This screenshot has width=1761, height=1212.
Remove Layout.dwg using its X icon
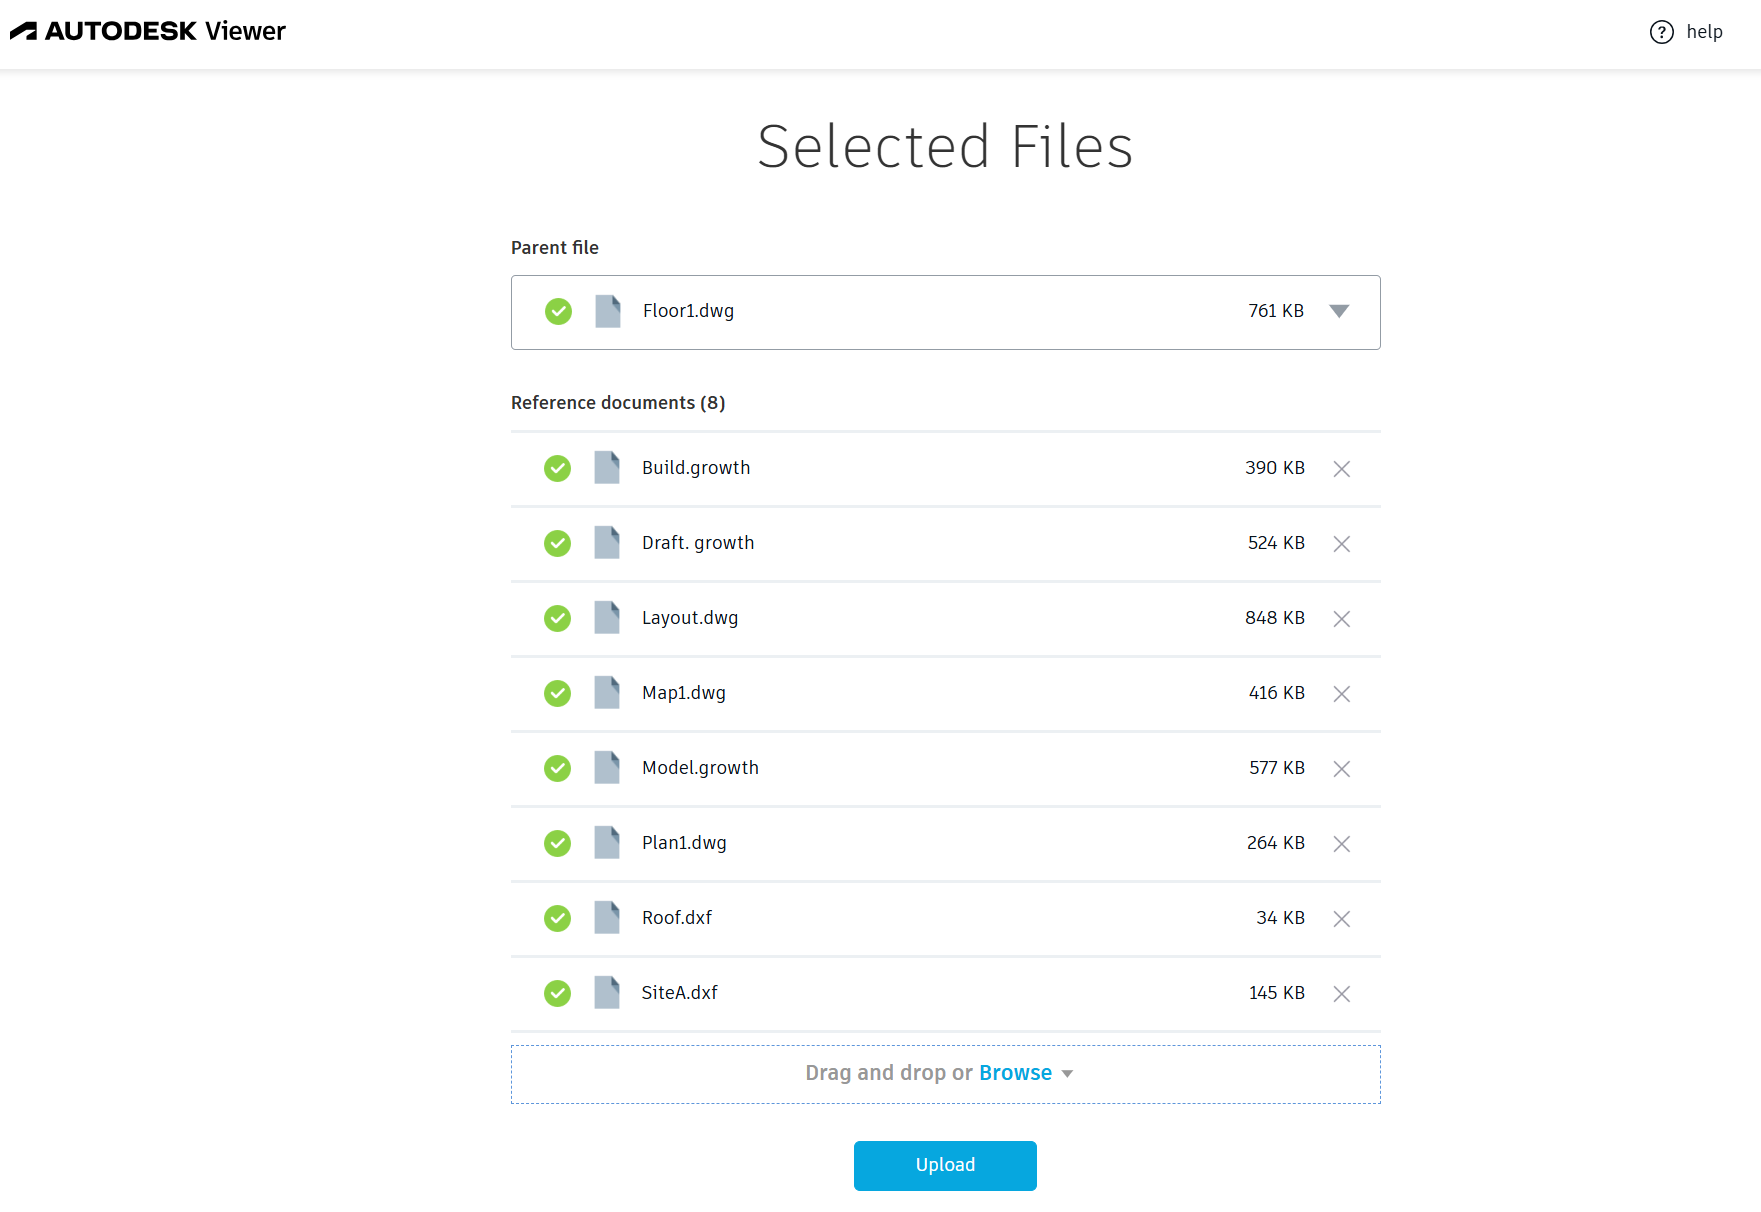tap(1341, 619)
